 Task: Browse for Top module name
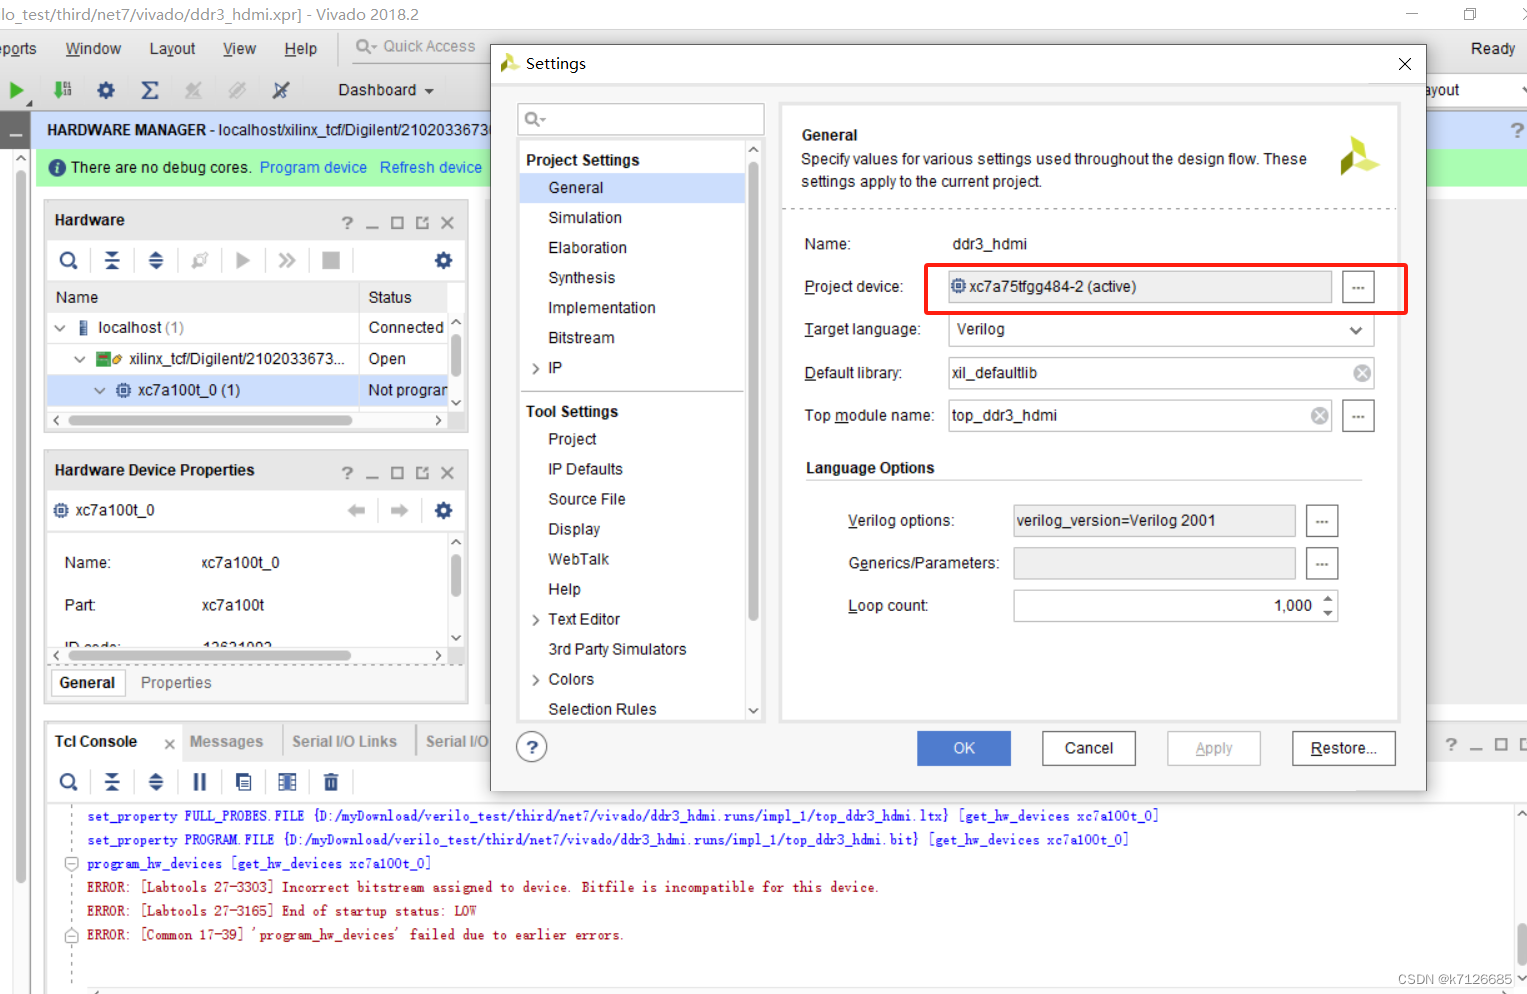click(x=1358, y=415)
